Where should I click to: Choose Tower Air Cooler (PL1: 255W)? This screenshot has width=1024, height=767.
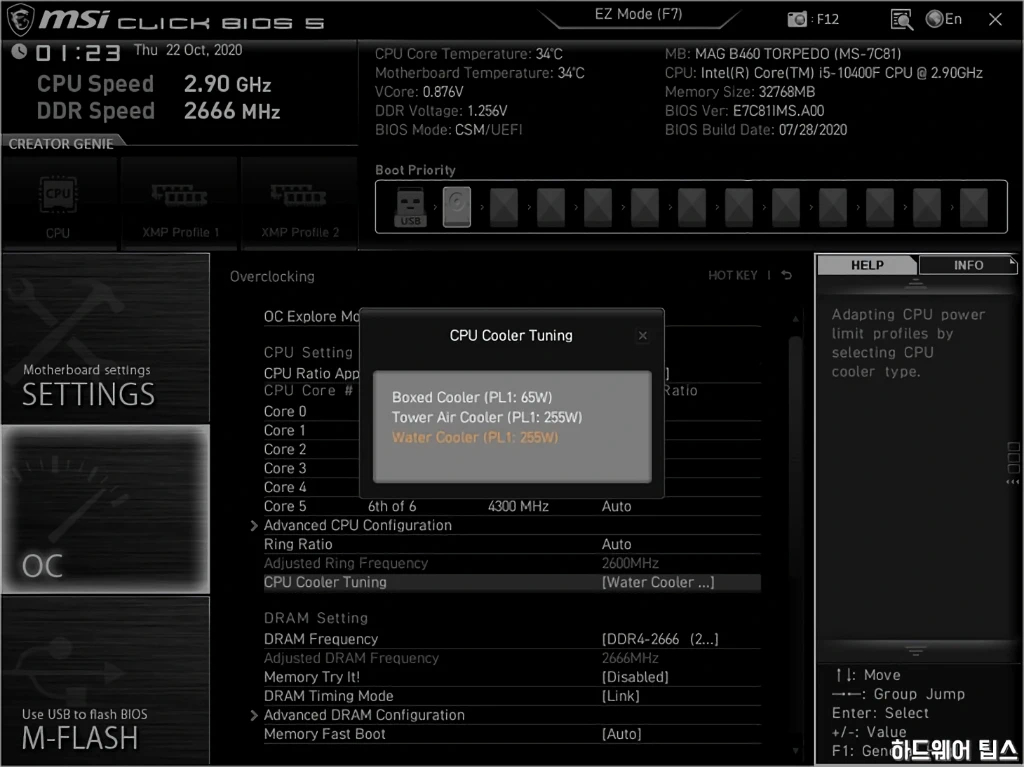(487, 417)
